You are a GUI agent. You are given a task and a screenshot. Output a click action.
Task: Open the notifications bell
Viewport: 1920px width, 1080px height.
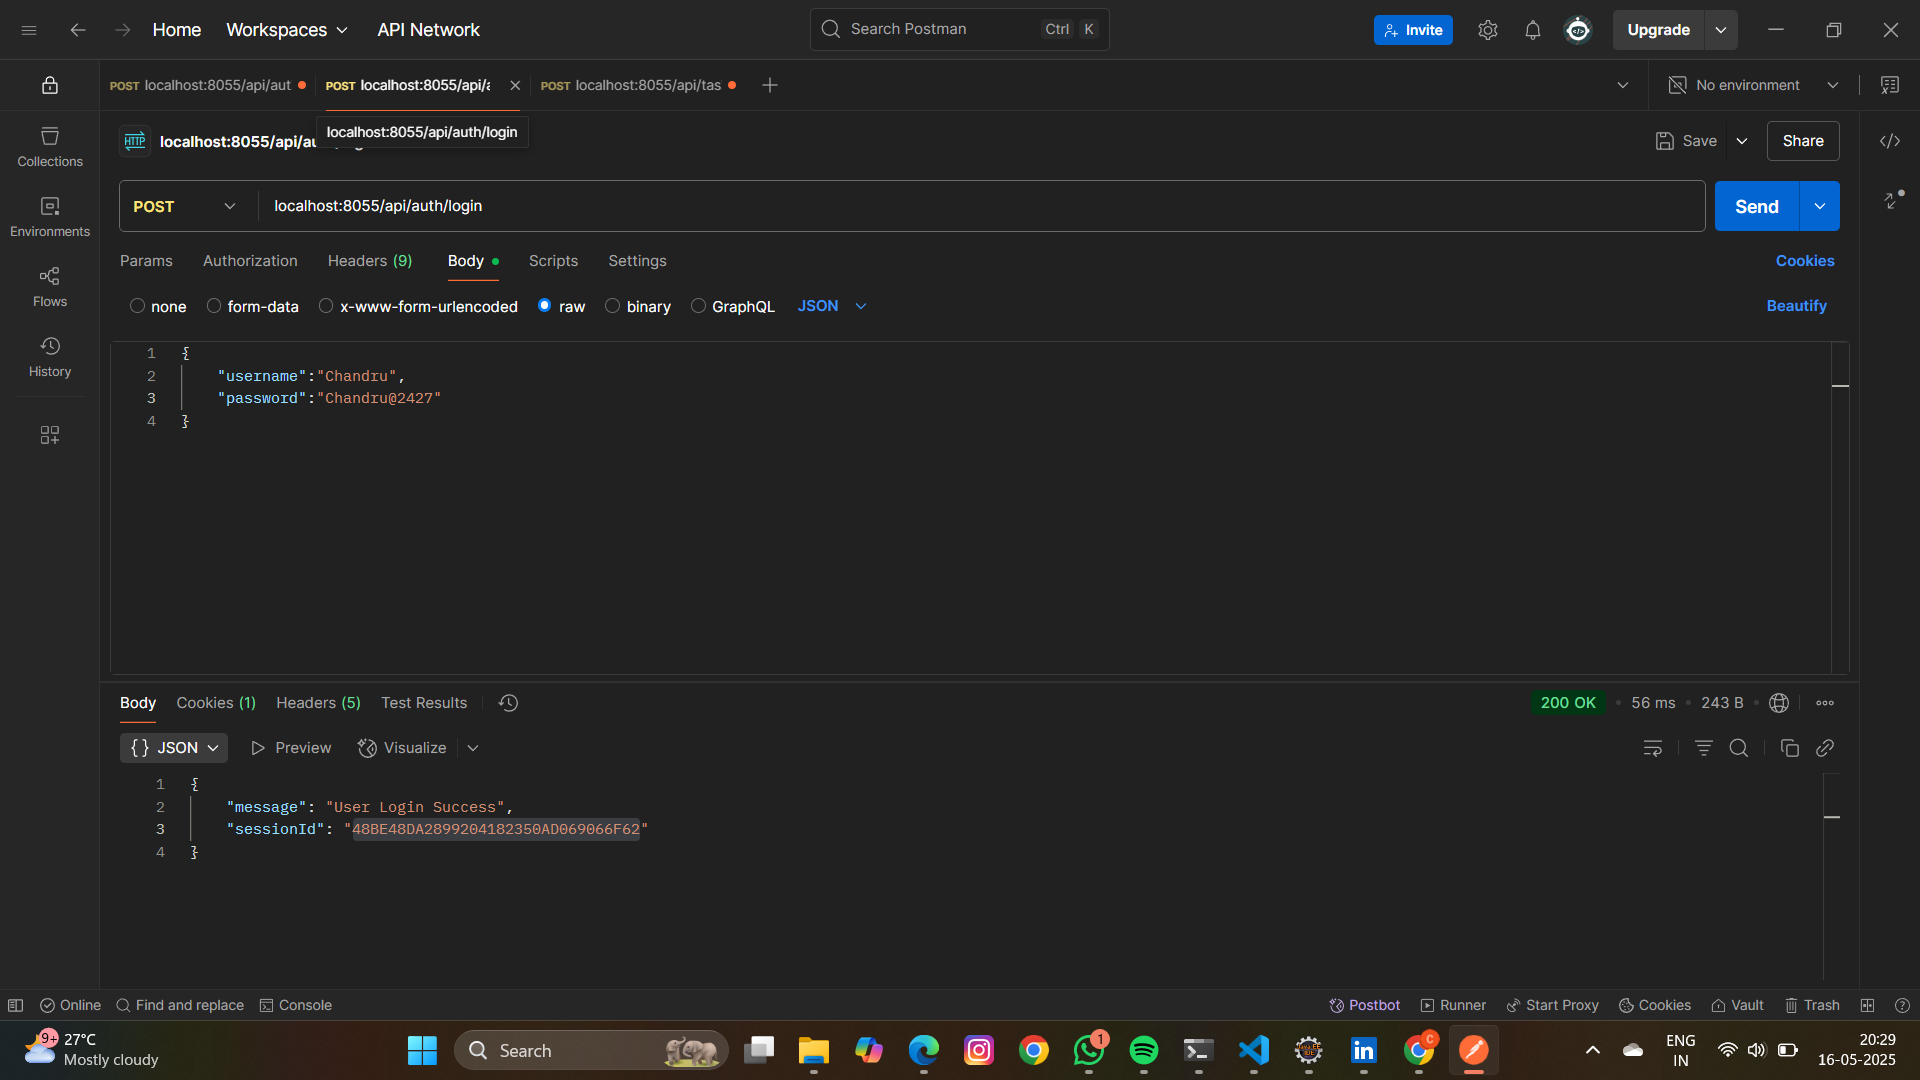point(1532,30)
